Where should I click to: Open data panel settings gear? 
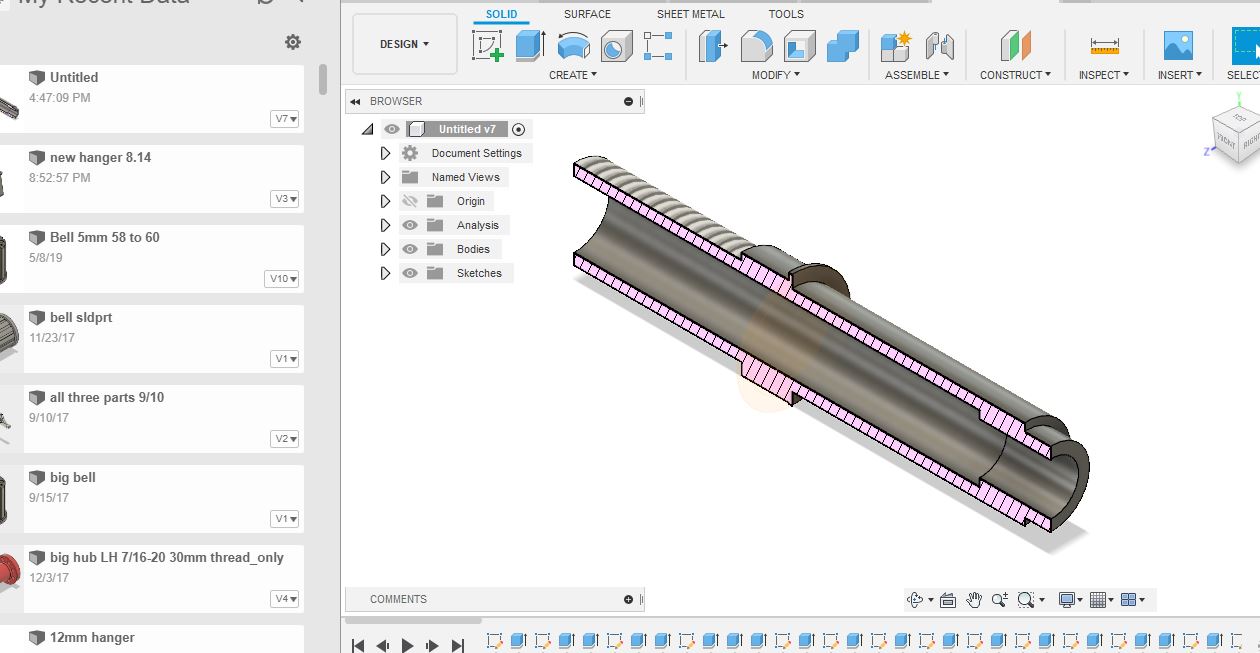(293, 42)
